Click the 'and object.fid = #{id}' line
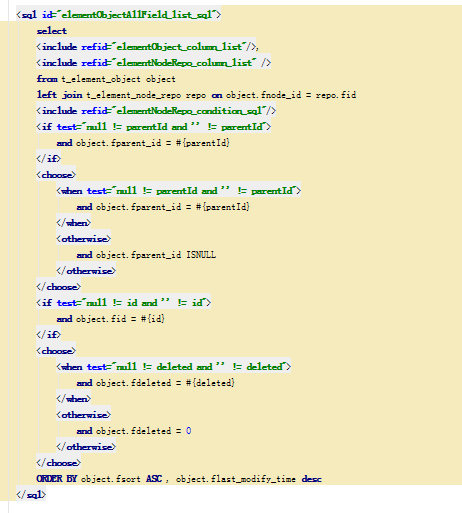This screenshot has height=513, width=462. [x=111, y=319]
